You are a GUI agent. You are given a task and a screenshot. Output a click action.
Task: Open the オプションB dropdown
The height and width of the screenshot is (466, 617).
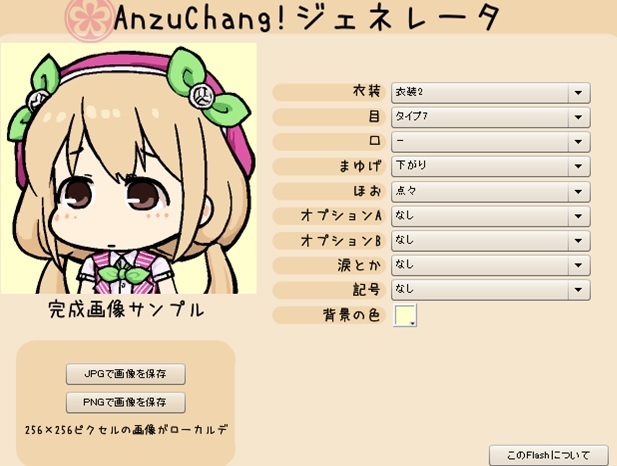(x=491, y=240)
